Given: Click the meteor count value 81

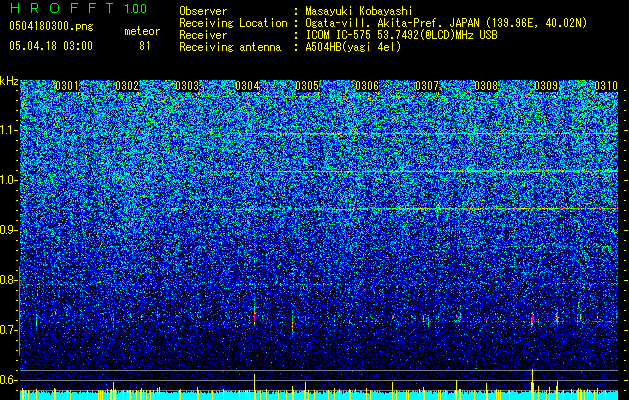Looking at the screenshot, I should pyautogui.click(x=144, y=46).
